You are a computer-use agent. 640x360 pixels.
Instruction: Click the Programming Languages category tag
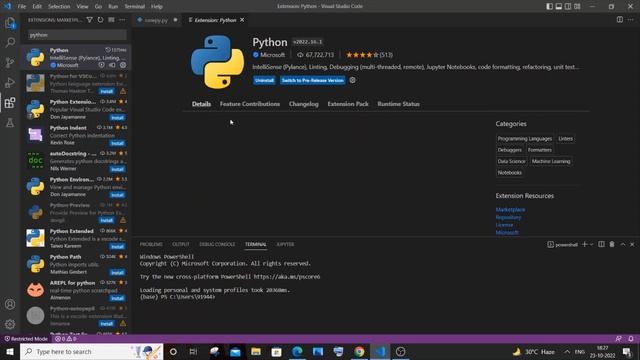click(524, 138)
